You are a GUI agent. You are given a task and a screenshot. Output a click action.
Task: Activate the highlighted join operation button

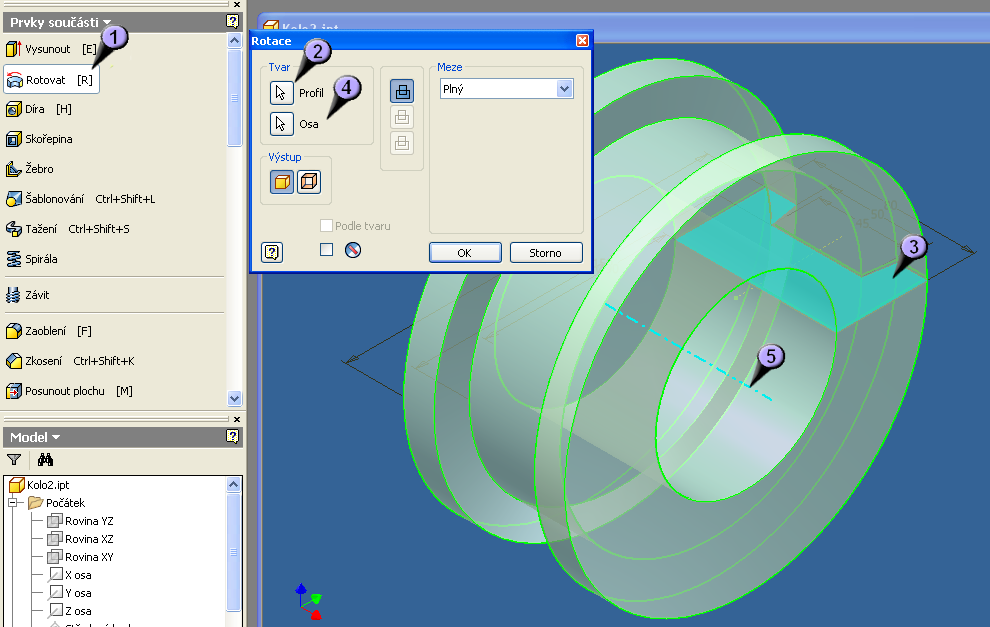coord(402,91)
